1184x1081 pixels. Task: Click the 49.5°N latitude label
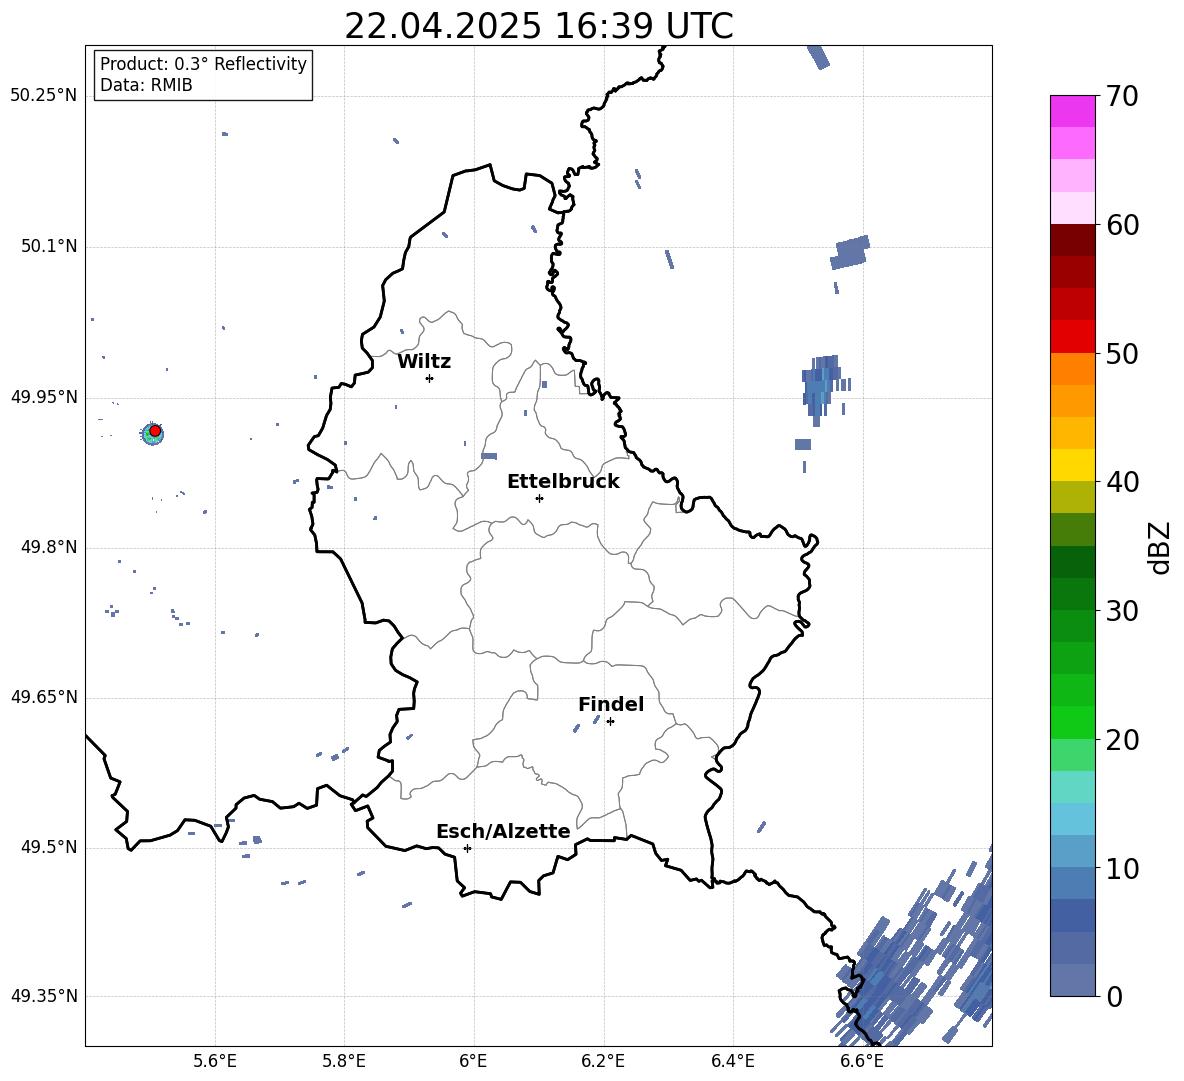[x=48, y=847]
